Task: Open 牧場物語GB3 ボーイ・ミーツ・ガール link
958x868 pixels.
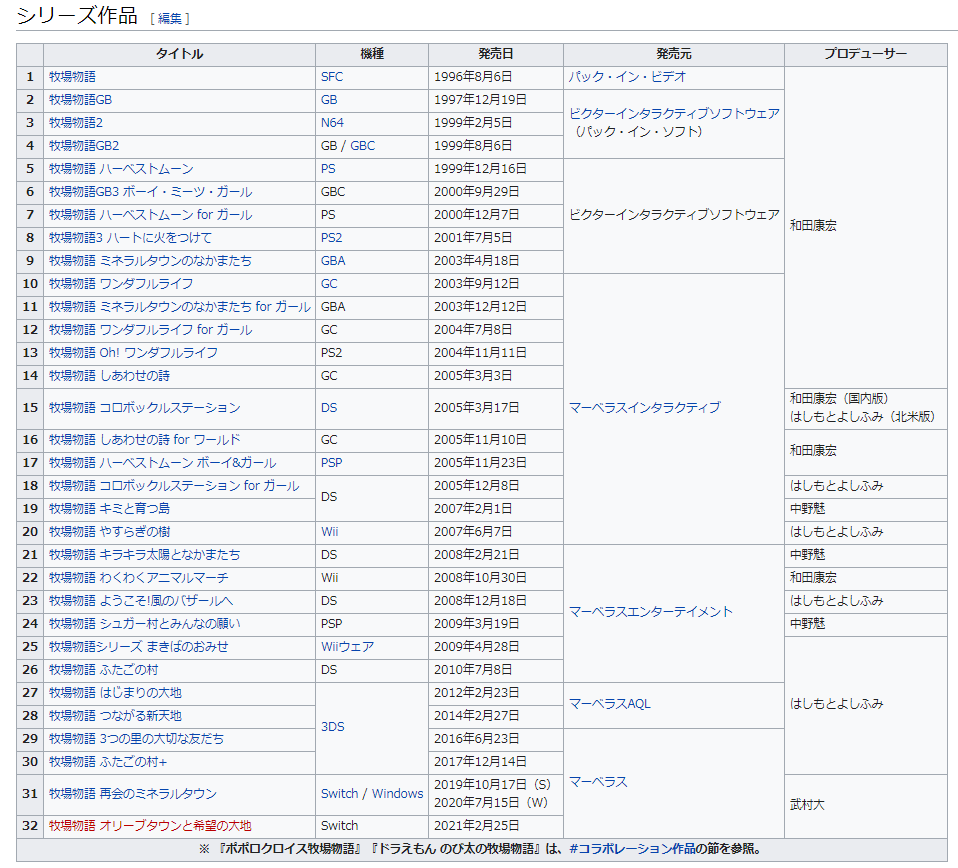Action: [150, 192]
